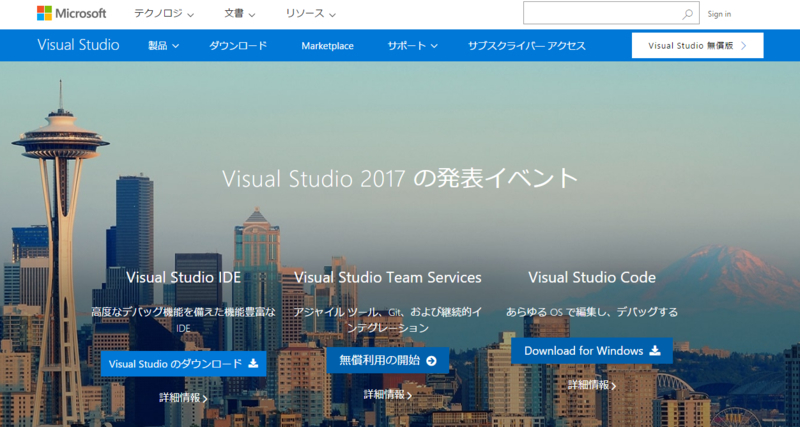Image resolution: width=800 pixels, height=427 pixels.
Task: Click the Download for Windows button
Action: [x=592, y=350]
